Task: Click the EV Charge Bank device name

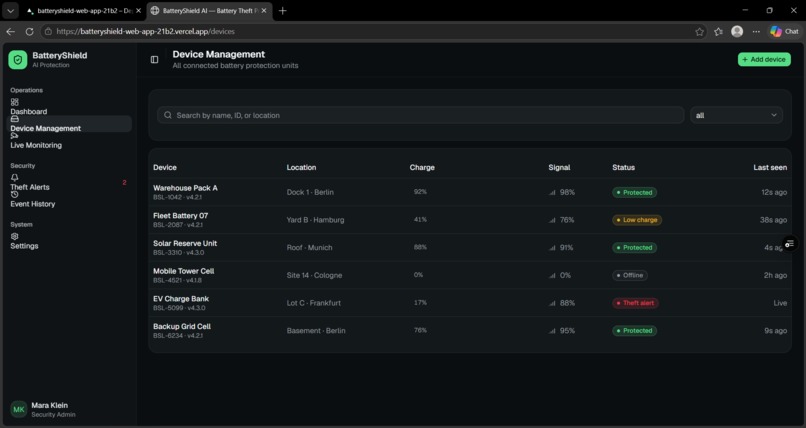Action: 181,299
